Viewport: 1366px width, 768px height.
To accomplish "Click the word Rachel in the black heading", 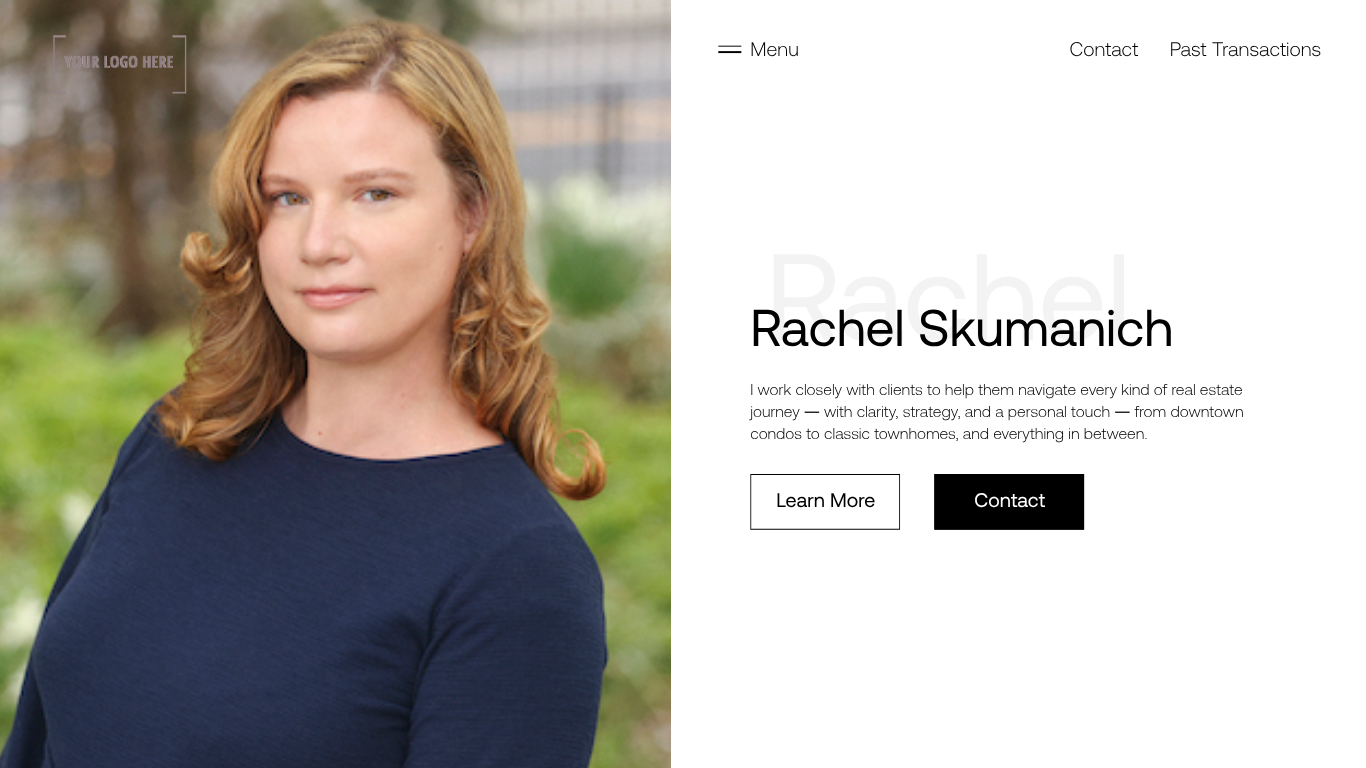I will 827,329.
